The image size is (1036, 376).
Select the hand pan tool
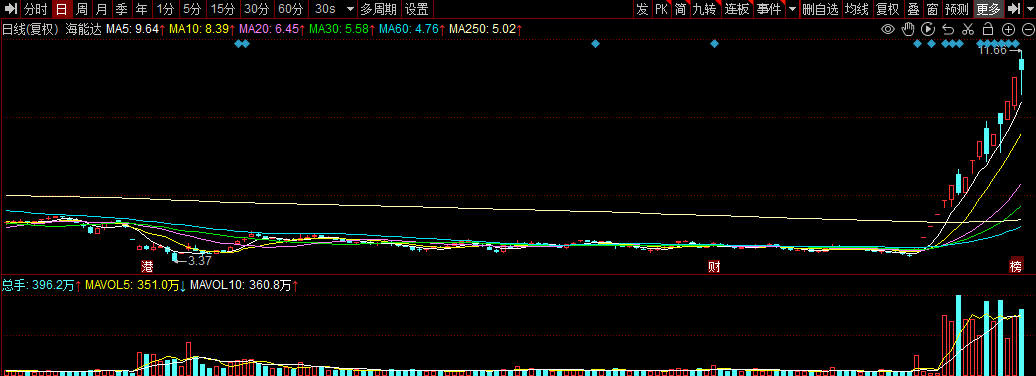908,29
